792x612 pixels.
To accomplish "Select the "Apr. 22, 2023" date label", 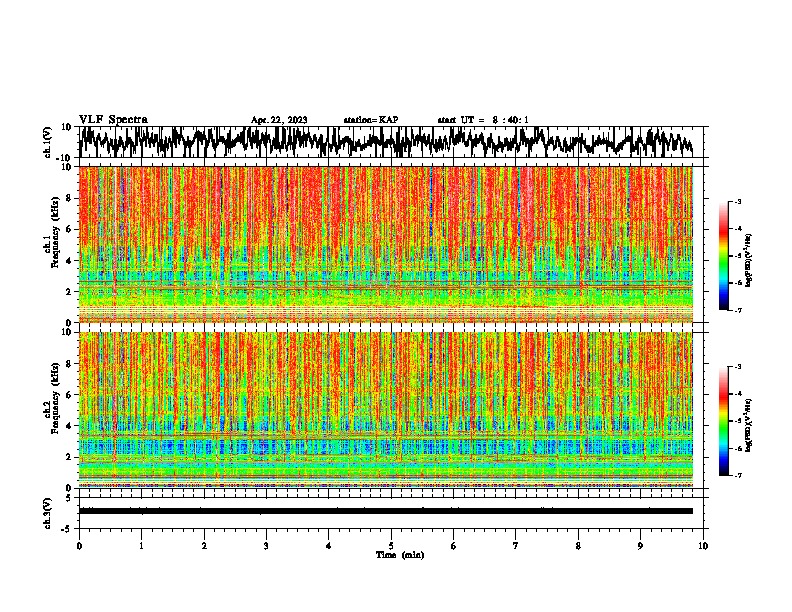I will click(279, 120).
